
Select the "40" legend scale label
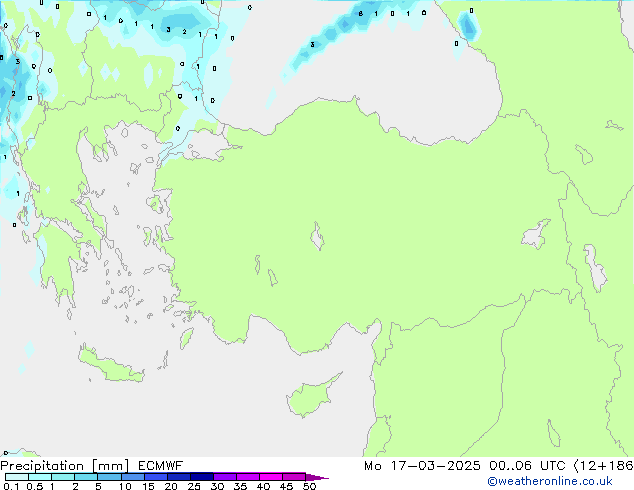coord(263,486)
